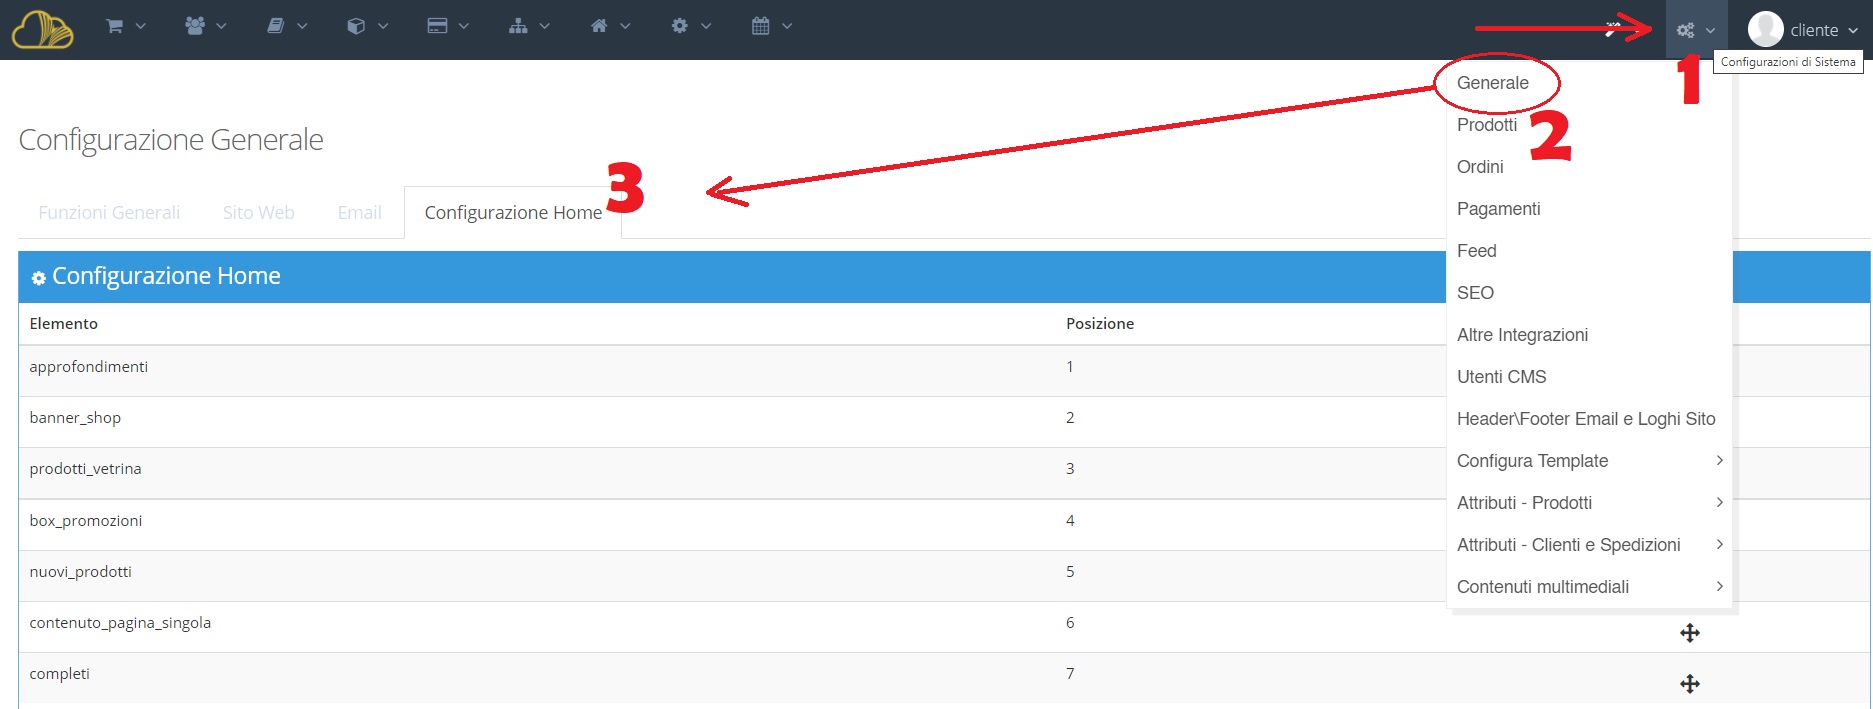Open the calendar menu in navbar
Viewport: 1873px width, 709px height.
772,27
